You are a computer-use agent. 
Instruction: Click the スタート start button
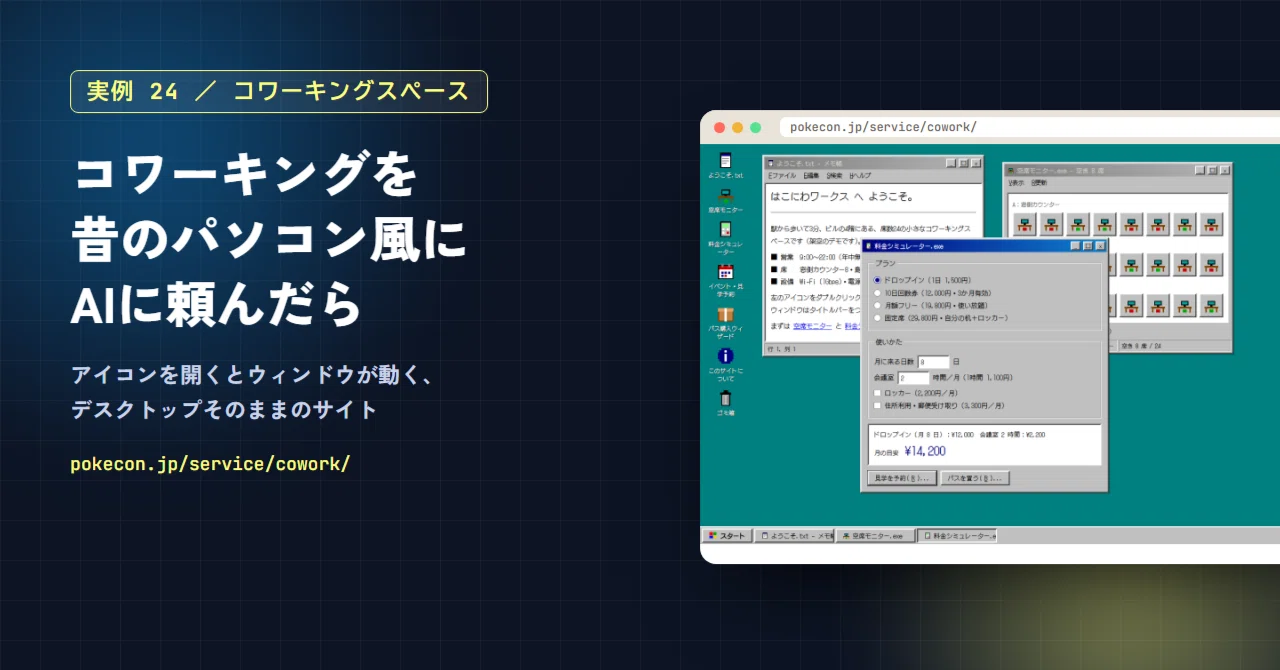click(x=727, y=536)
